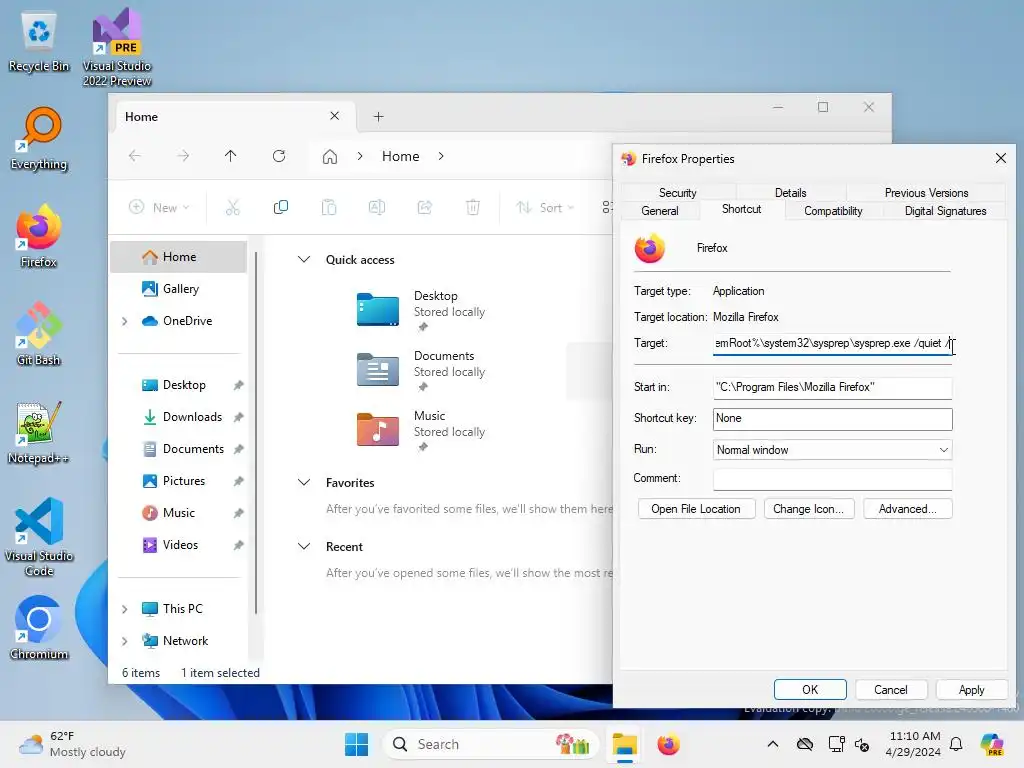Click the home icon in address bar
Screen dimensions: 1024x768
[x=330, y=157]
